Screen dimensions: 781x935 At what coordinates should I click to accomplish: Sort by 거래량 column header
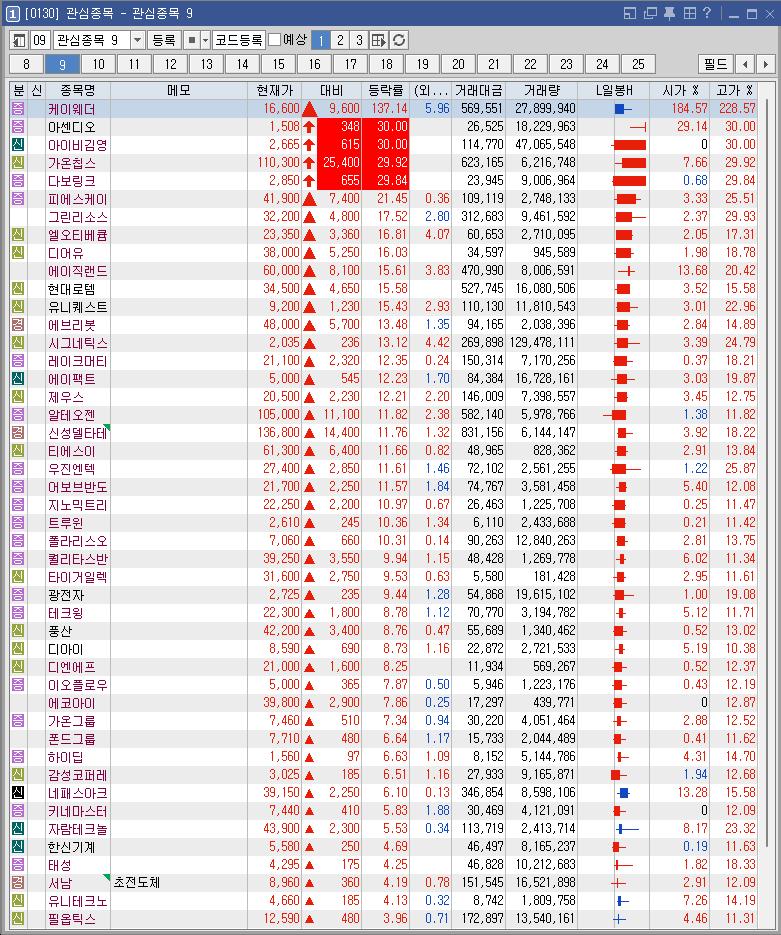click(x=541, y=91)
